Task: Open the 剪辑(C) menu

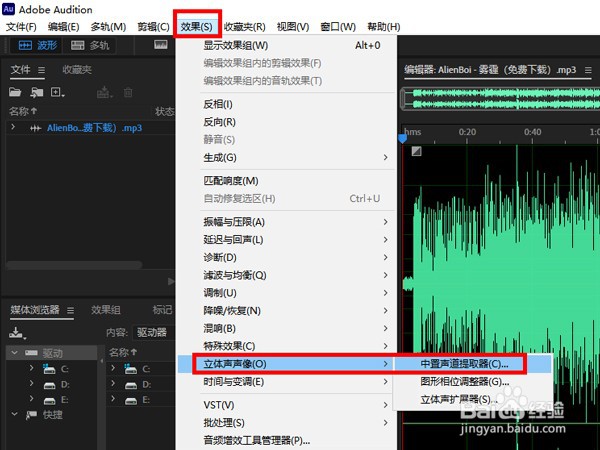Action: pos(153,27)
